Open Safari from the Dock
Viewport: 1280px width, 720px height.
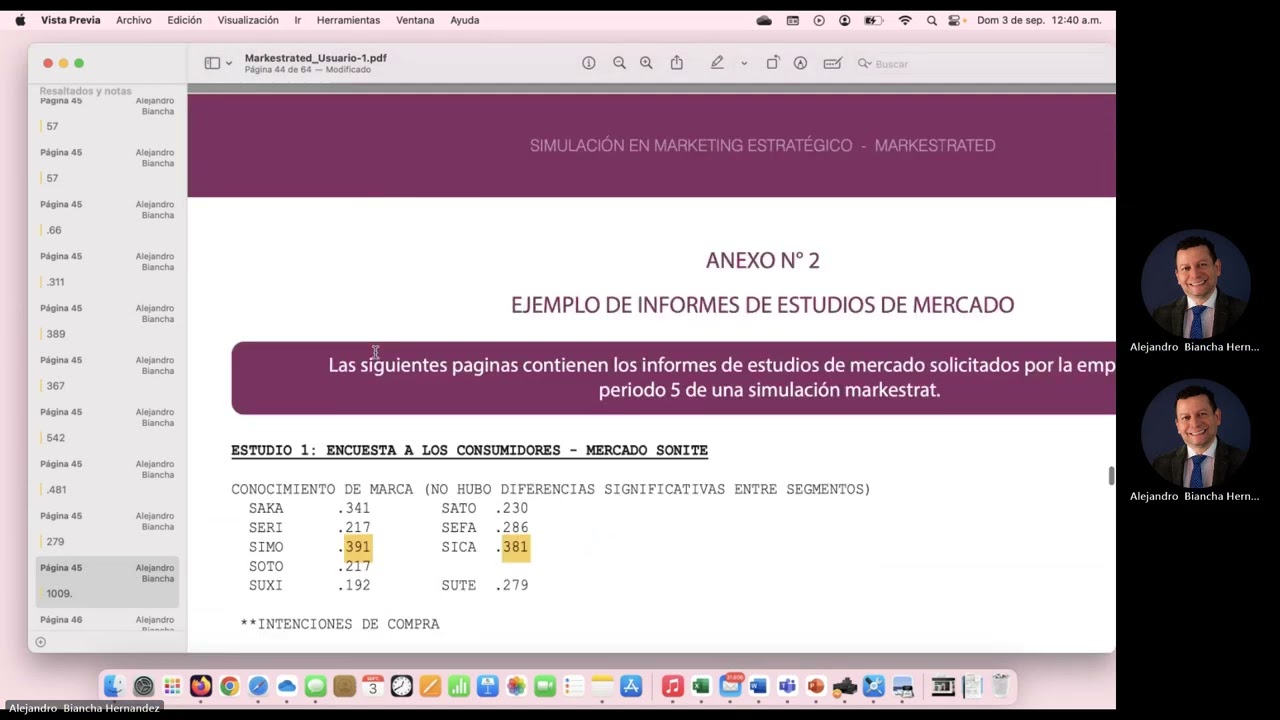pyautogui.click(x=258, y=686)
